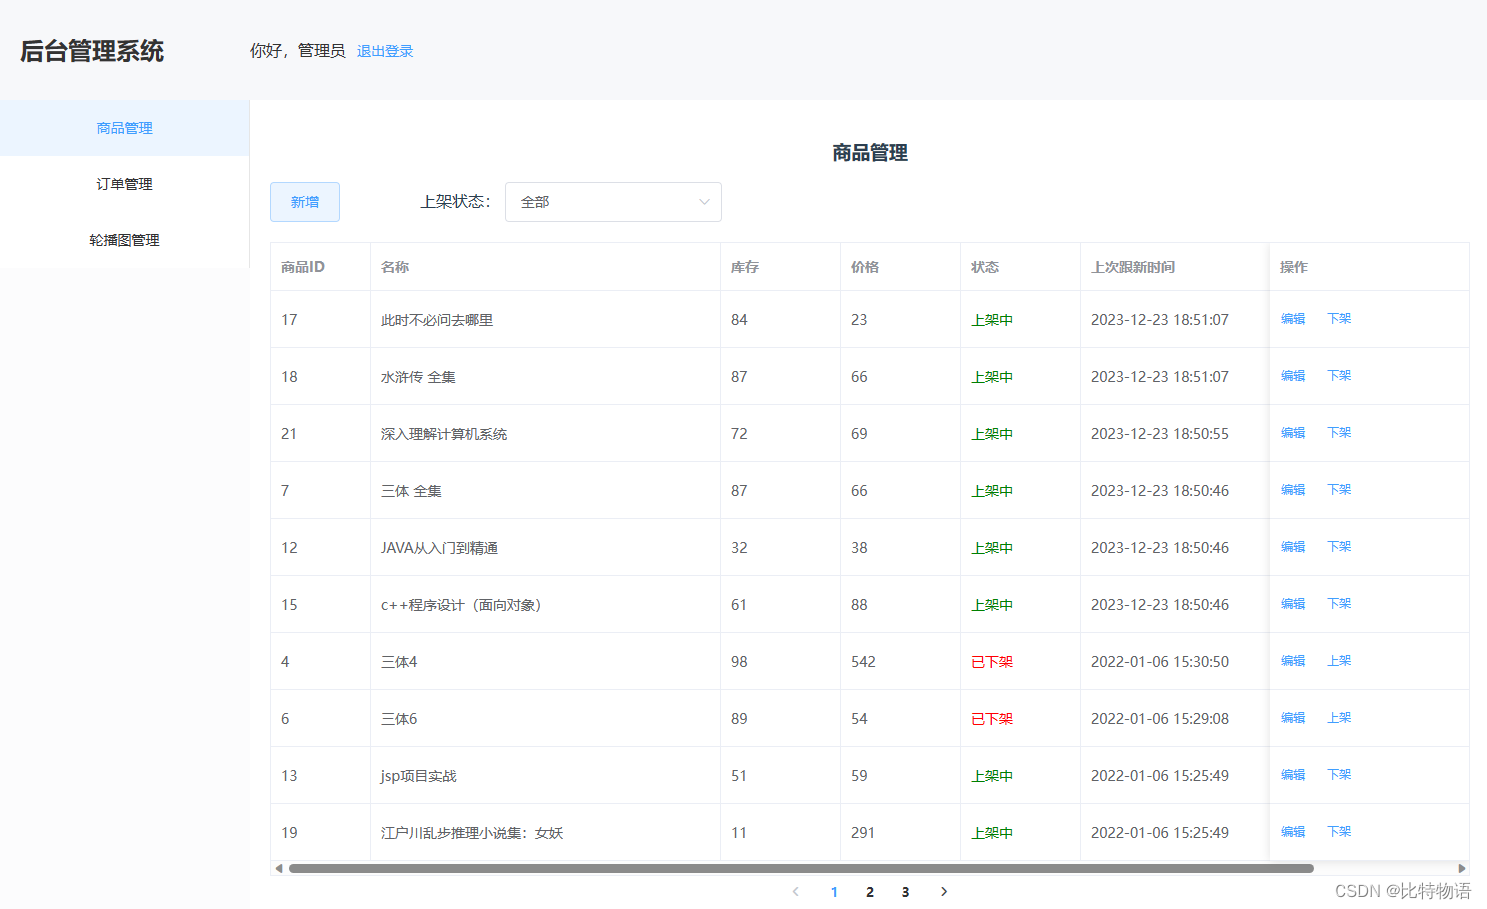Click 编辑 for product 水浒传 全集
The width and height of the screenshot is (1487, 909).
click(x=1293, y=376)
